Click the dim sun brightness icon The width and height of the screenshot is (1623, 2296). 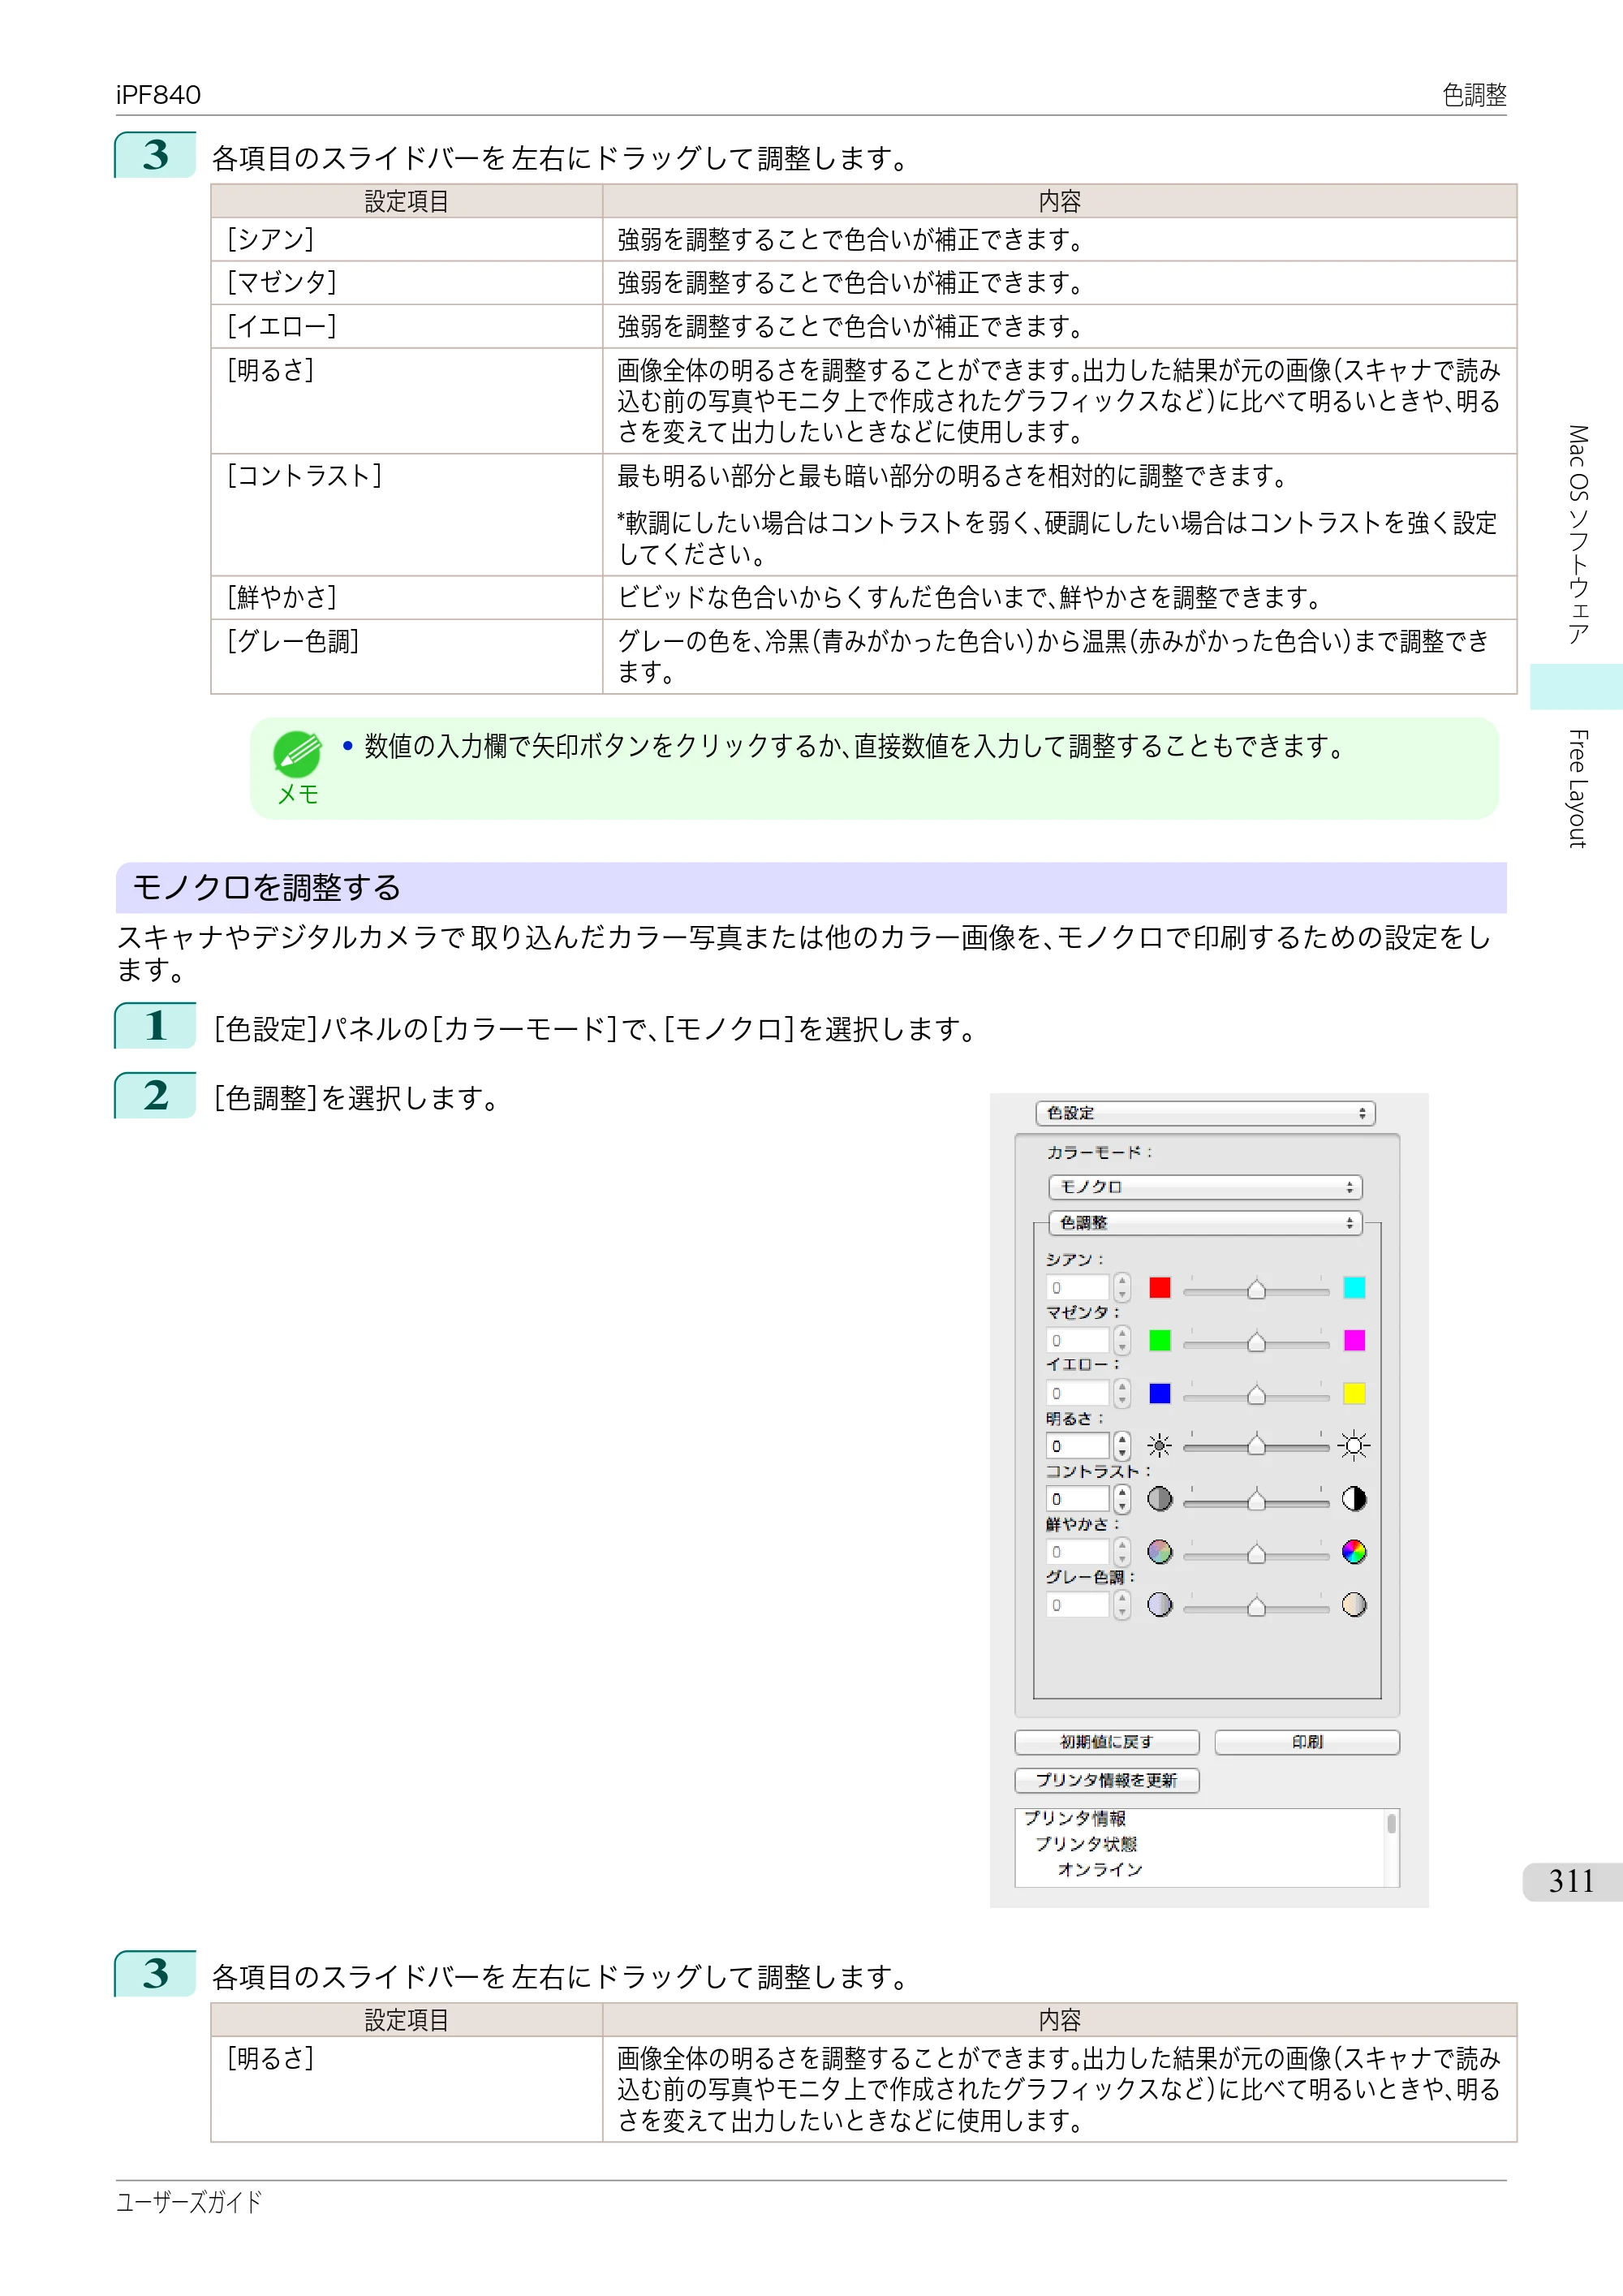point(1159,1446)
